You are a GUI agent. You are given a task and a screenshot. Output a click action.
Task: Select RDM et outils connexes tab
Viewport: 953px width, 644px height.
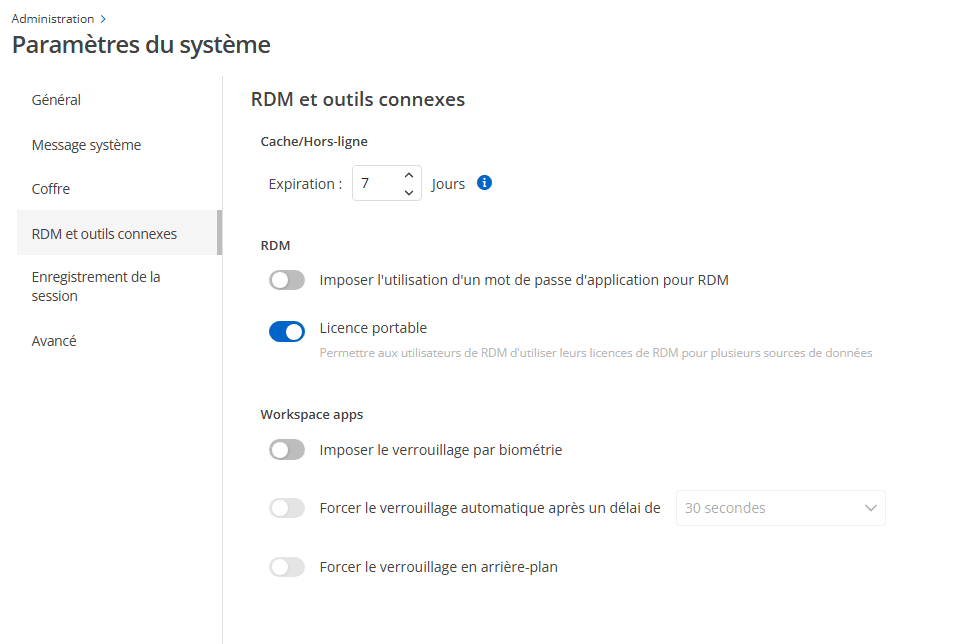click(104, 234)
